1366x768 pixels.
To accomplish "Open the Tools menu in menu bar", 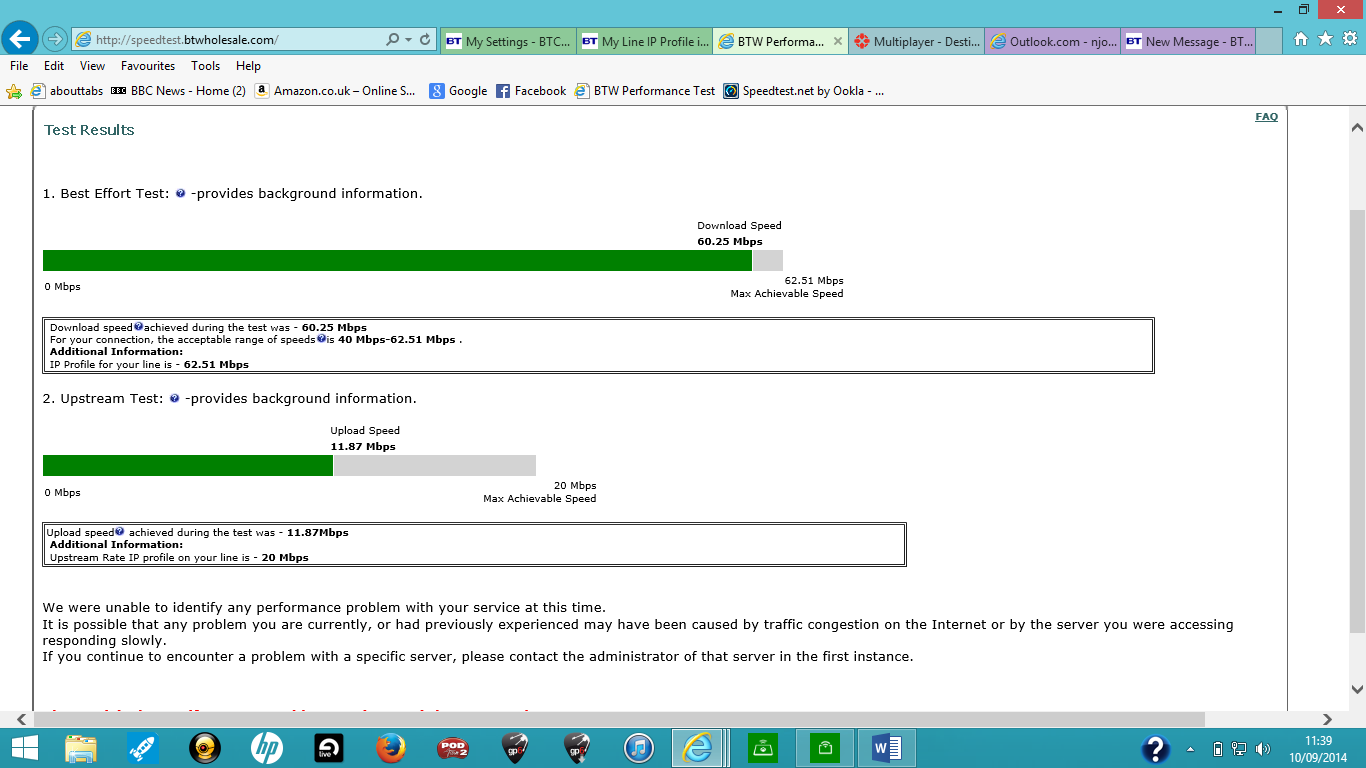I will point(205,66).
